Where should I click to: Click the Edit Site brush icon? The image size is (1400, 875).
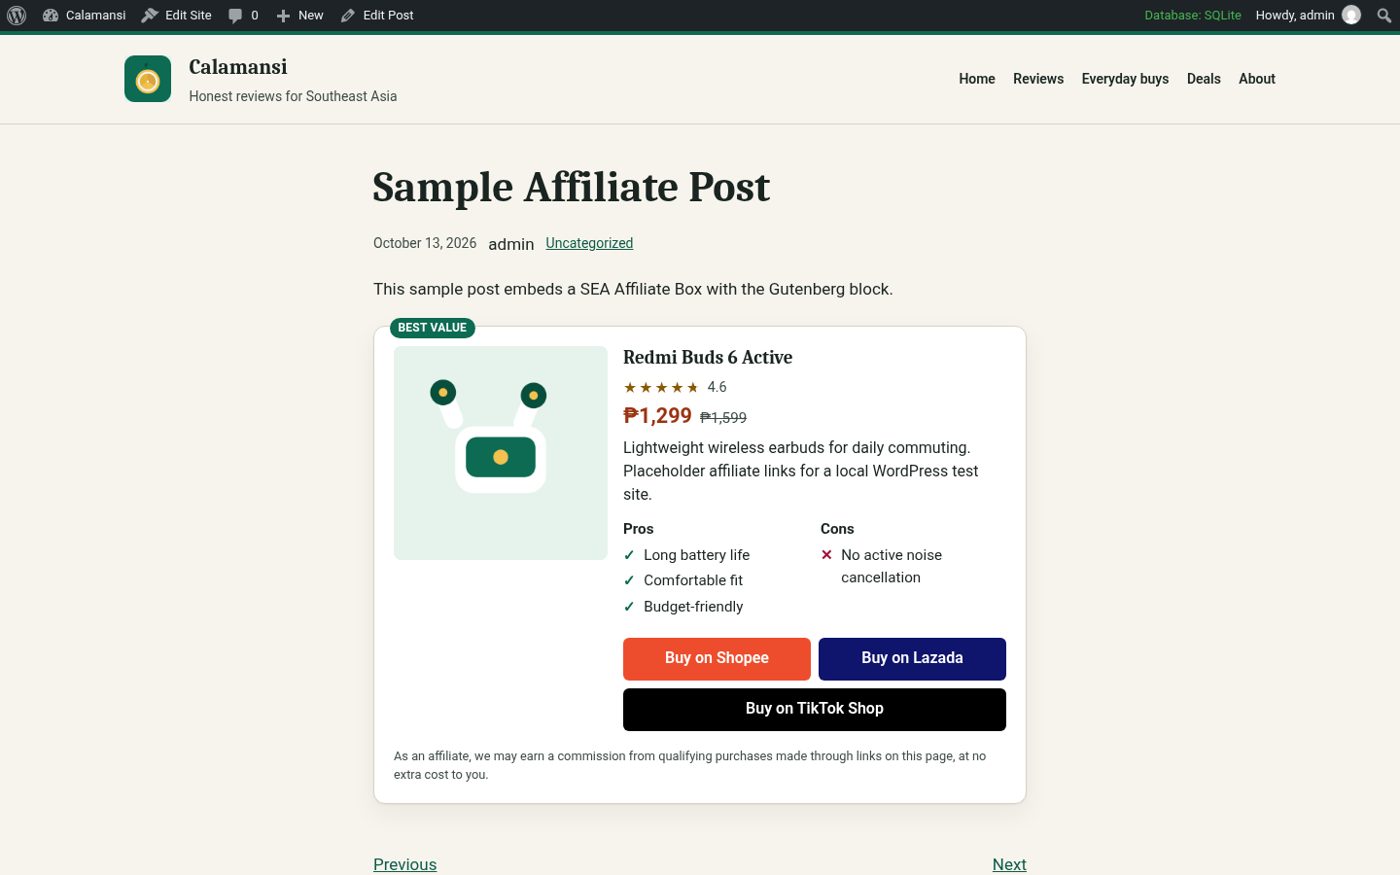(150, 15)
